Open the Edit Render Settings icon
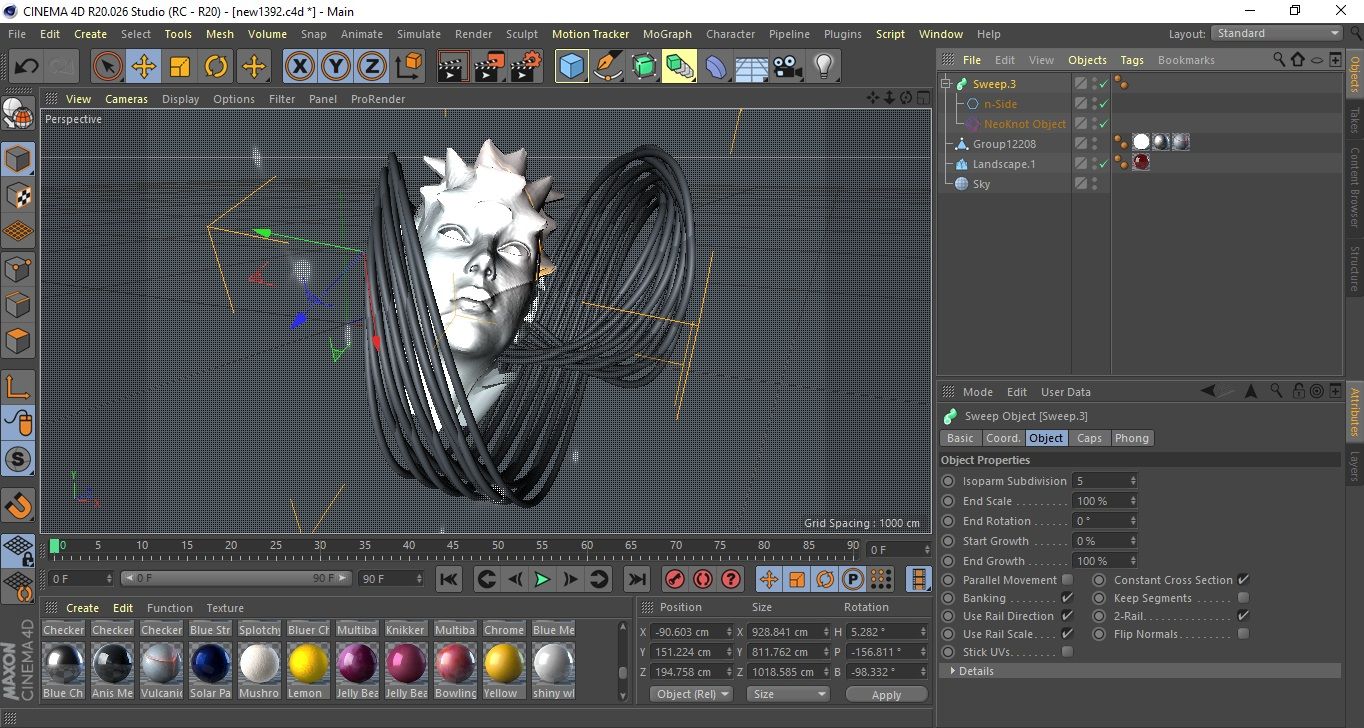Viewport: 1364px width, 728px height. [x=526, y=67]
